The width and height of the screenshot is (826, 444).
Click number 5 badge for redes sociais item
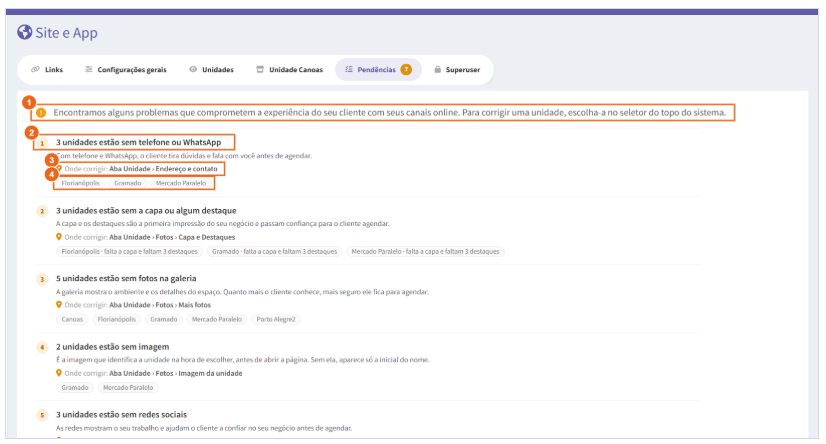pos(42,415)
